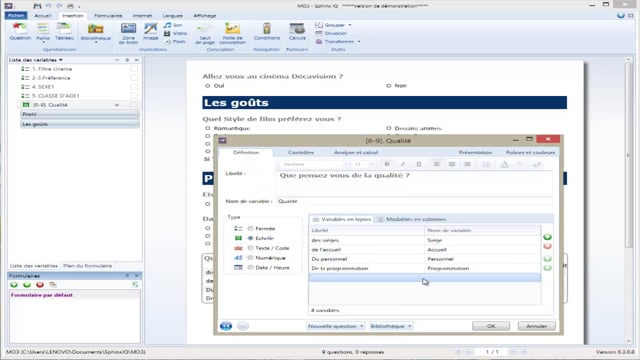Open the Analyse et calcul tab
This screenshot has height=360, width=640.
(x=356, y=152)
